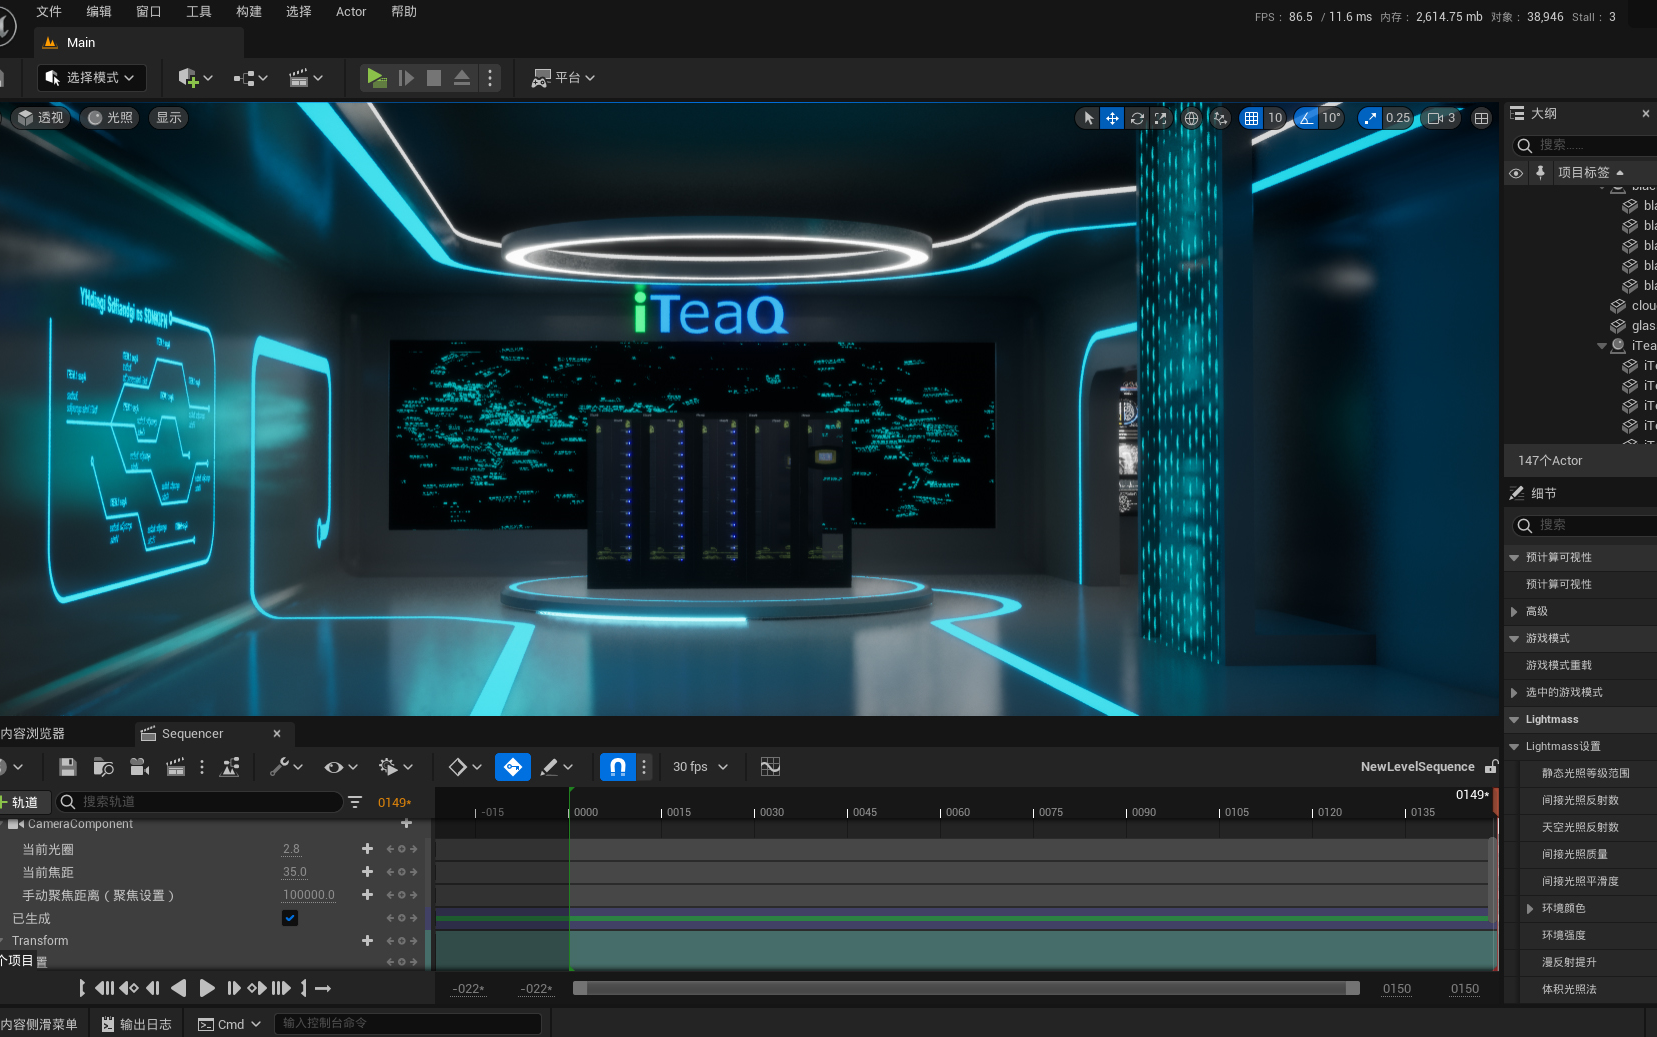Image resolution: width=1657 pixels, height=1037 pixels.
Task: Switch to the 内容浏览器 tab
Action: click(33, 734)
